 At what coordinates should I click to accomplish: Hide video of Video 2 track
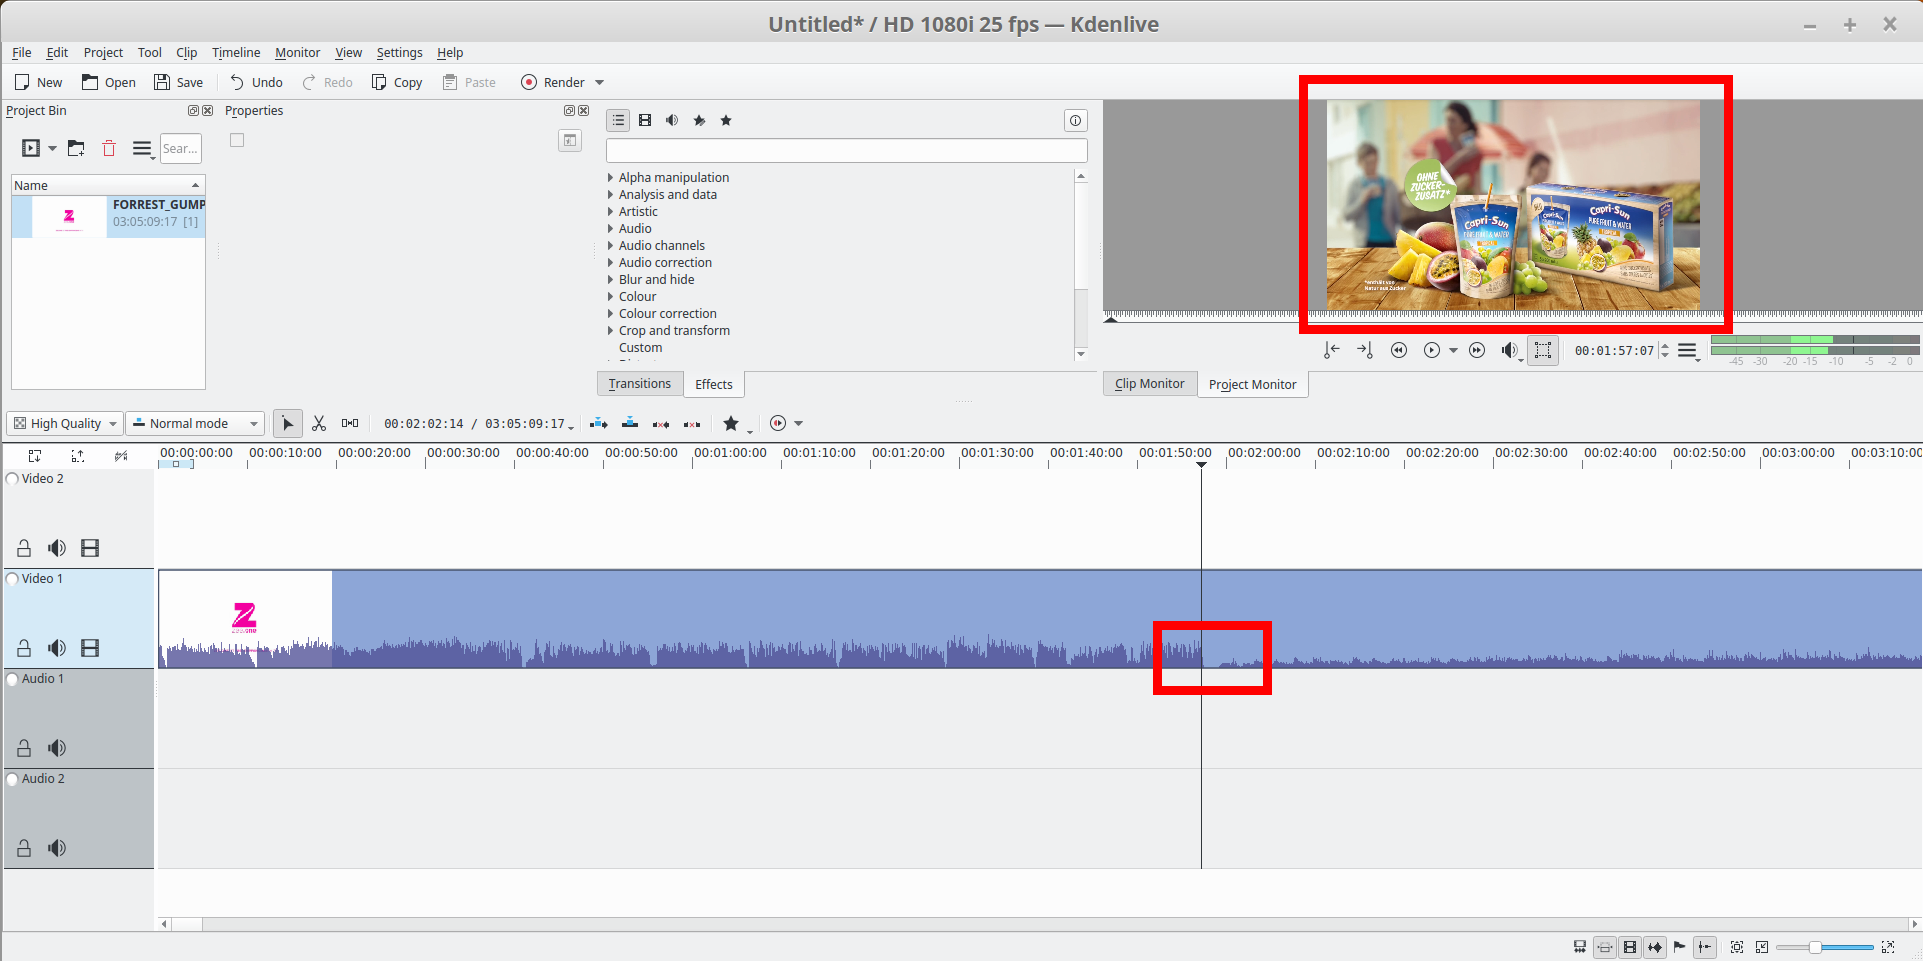pyautogui.click(x=90, y=548)
